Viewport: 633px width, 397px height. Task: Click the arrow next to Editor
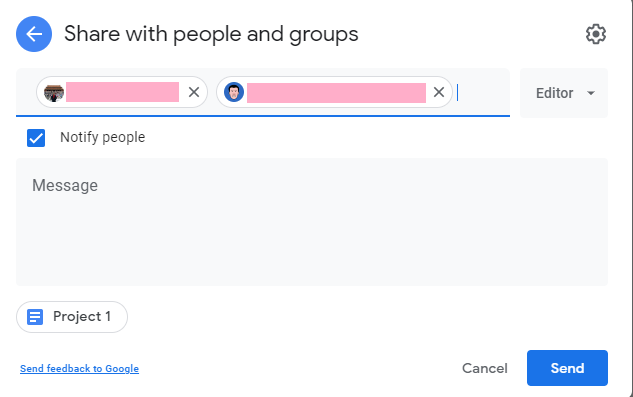[591, 93]
